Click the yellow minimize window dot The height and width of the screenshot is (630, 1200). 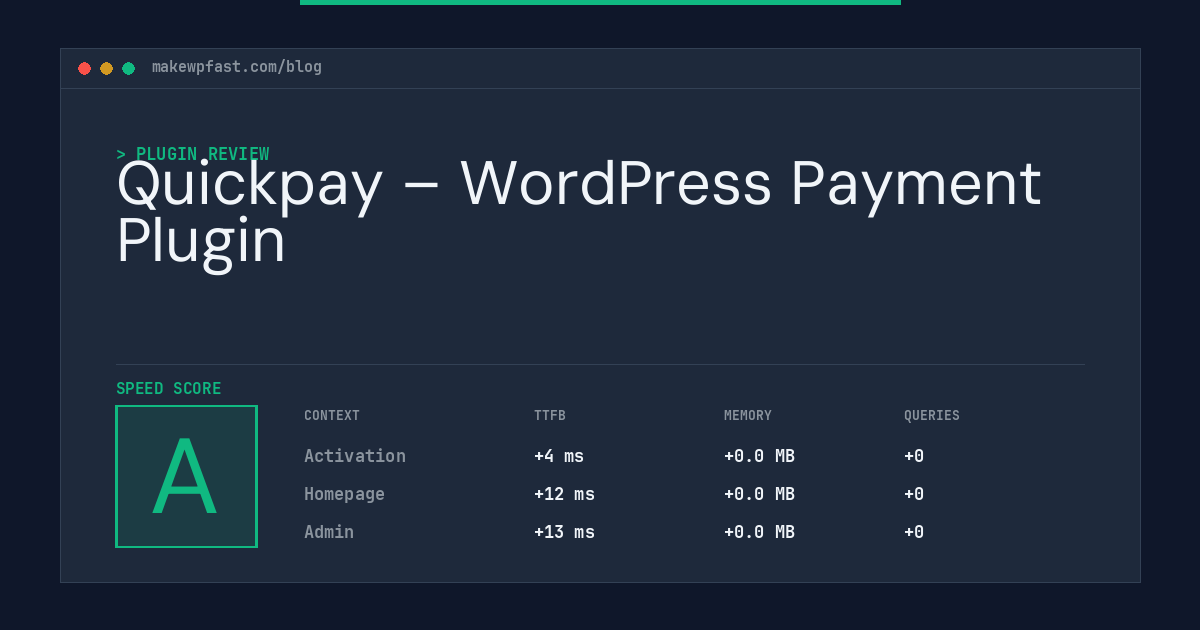(x=106, y=68)
